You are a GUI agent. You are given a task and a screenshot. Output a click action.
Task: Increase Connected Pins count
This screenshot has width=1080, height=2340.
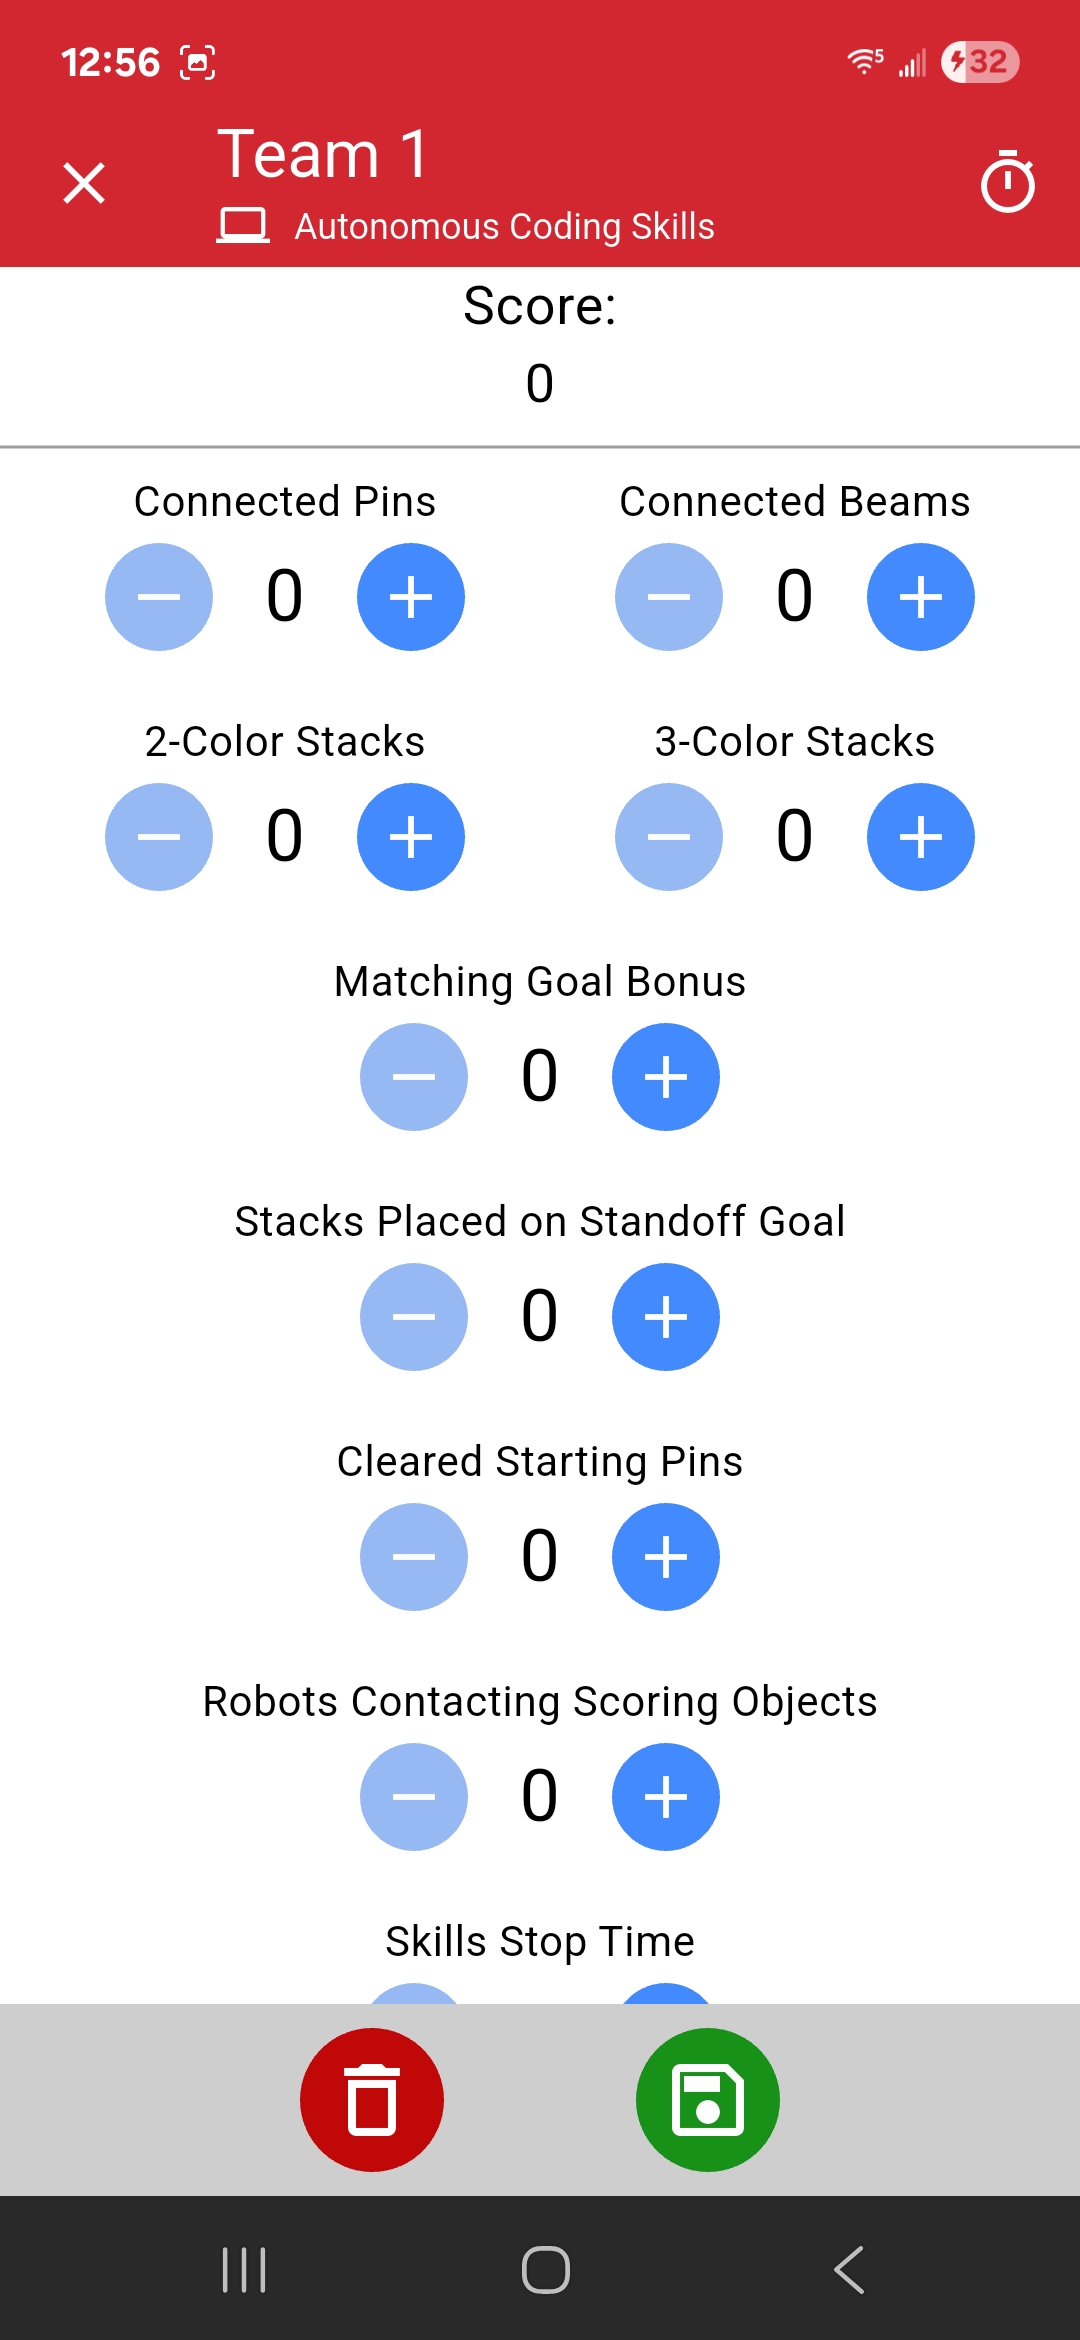(411, 597)
